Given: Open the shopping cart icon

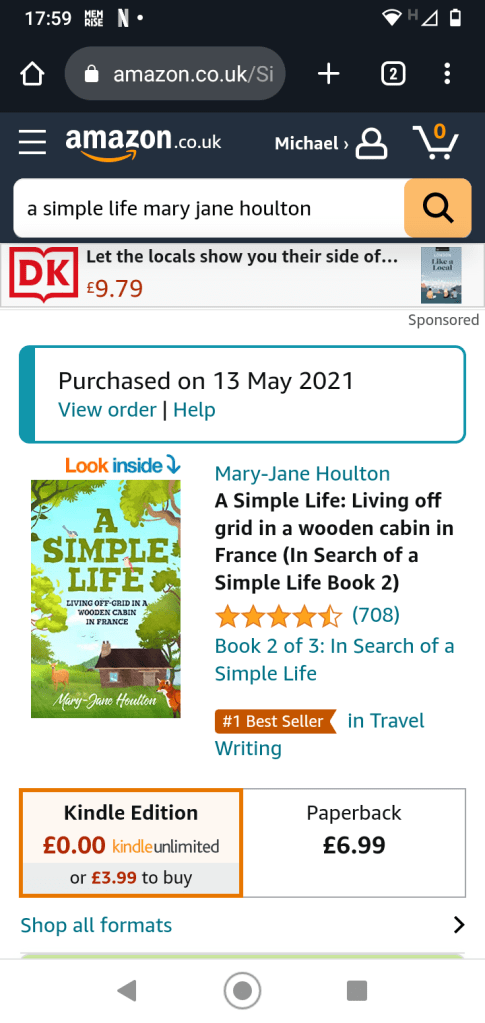Looking at the screenshot, I should tap(435, 142).
